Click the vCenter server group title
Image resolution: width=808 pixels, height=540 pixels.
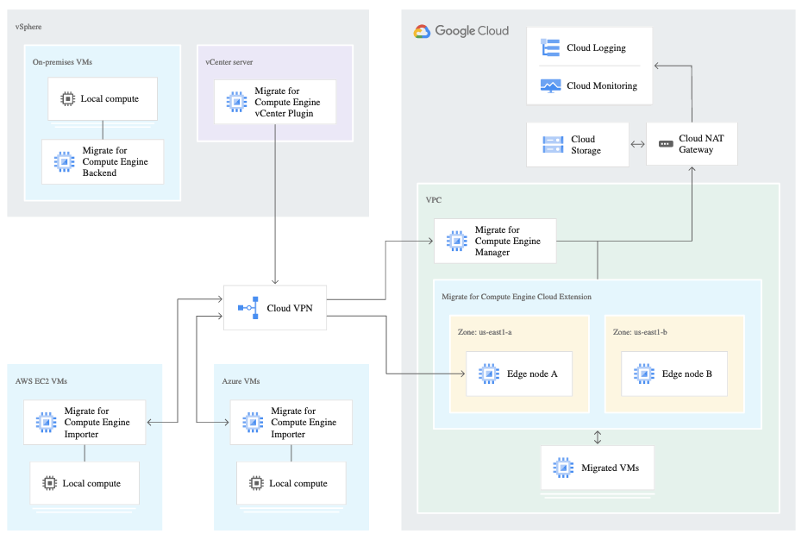pos(229,62)
